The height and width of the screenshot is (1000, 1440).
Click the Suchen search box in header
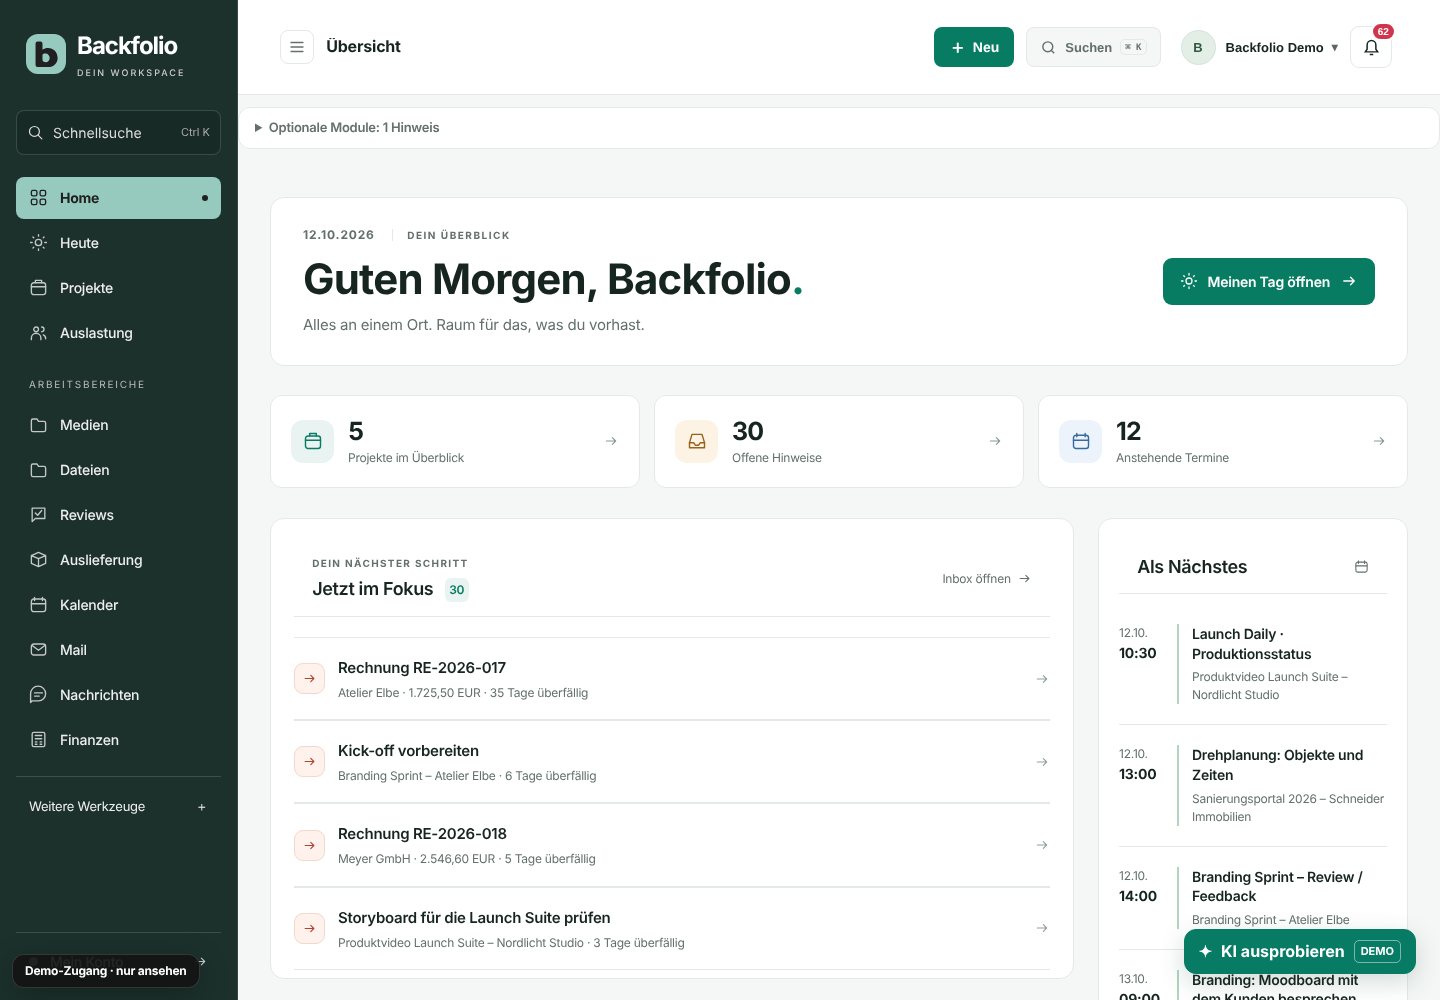(1093, 47)
